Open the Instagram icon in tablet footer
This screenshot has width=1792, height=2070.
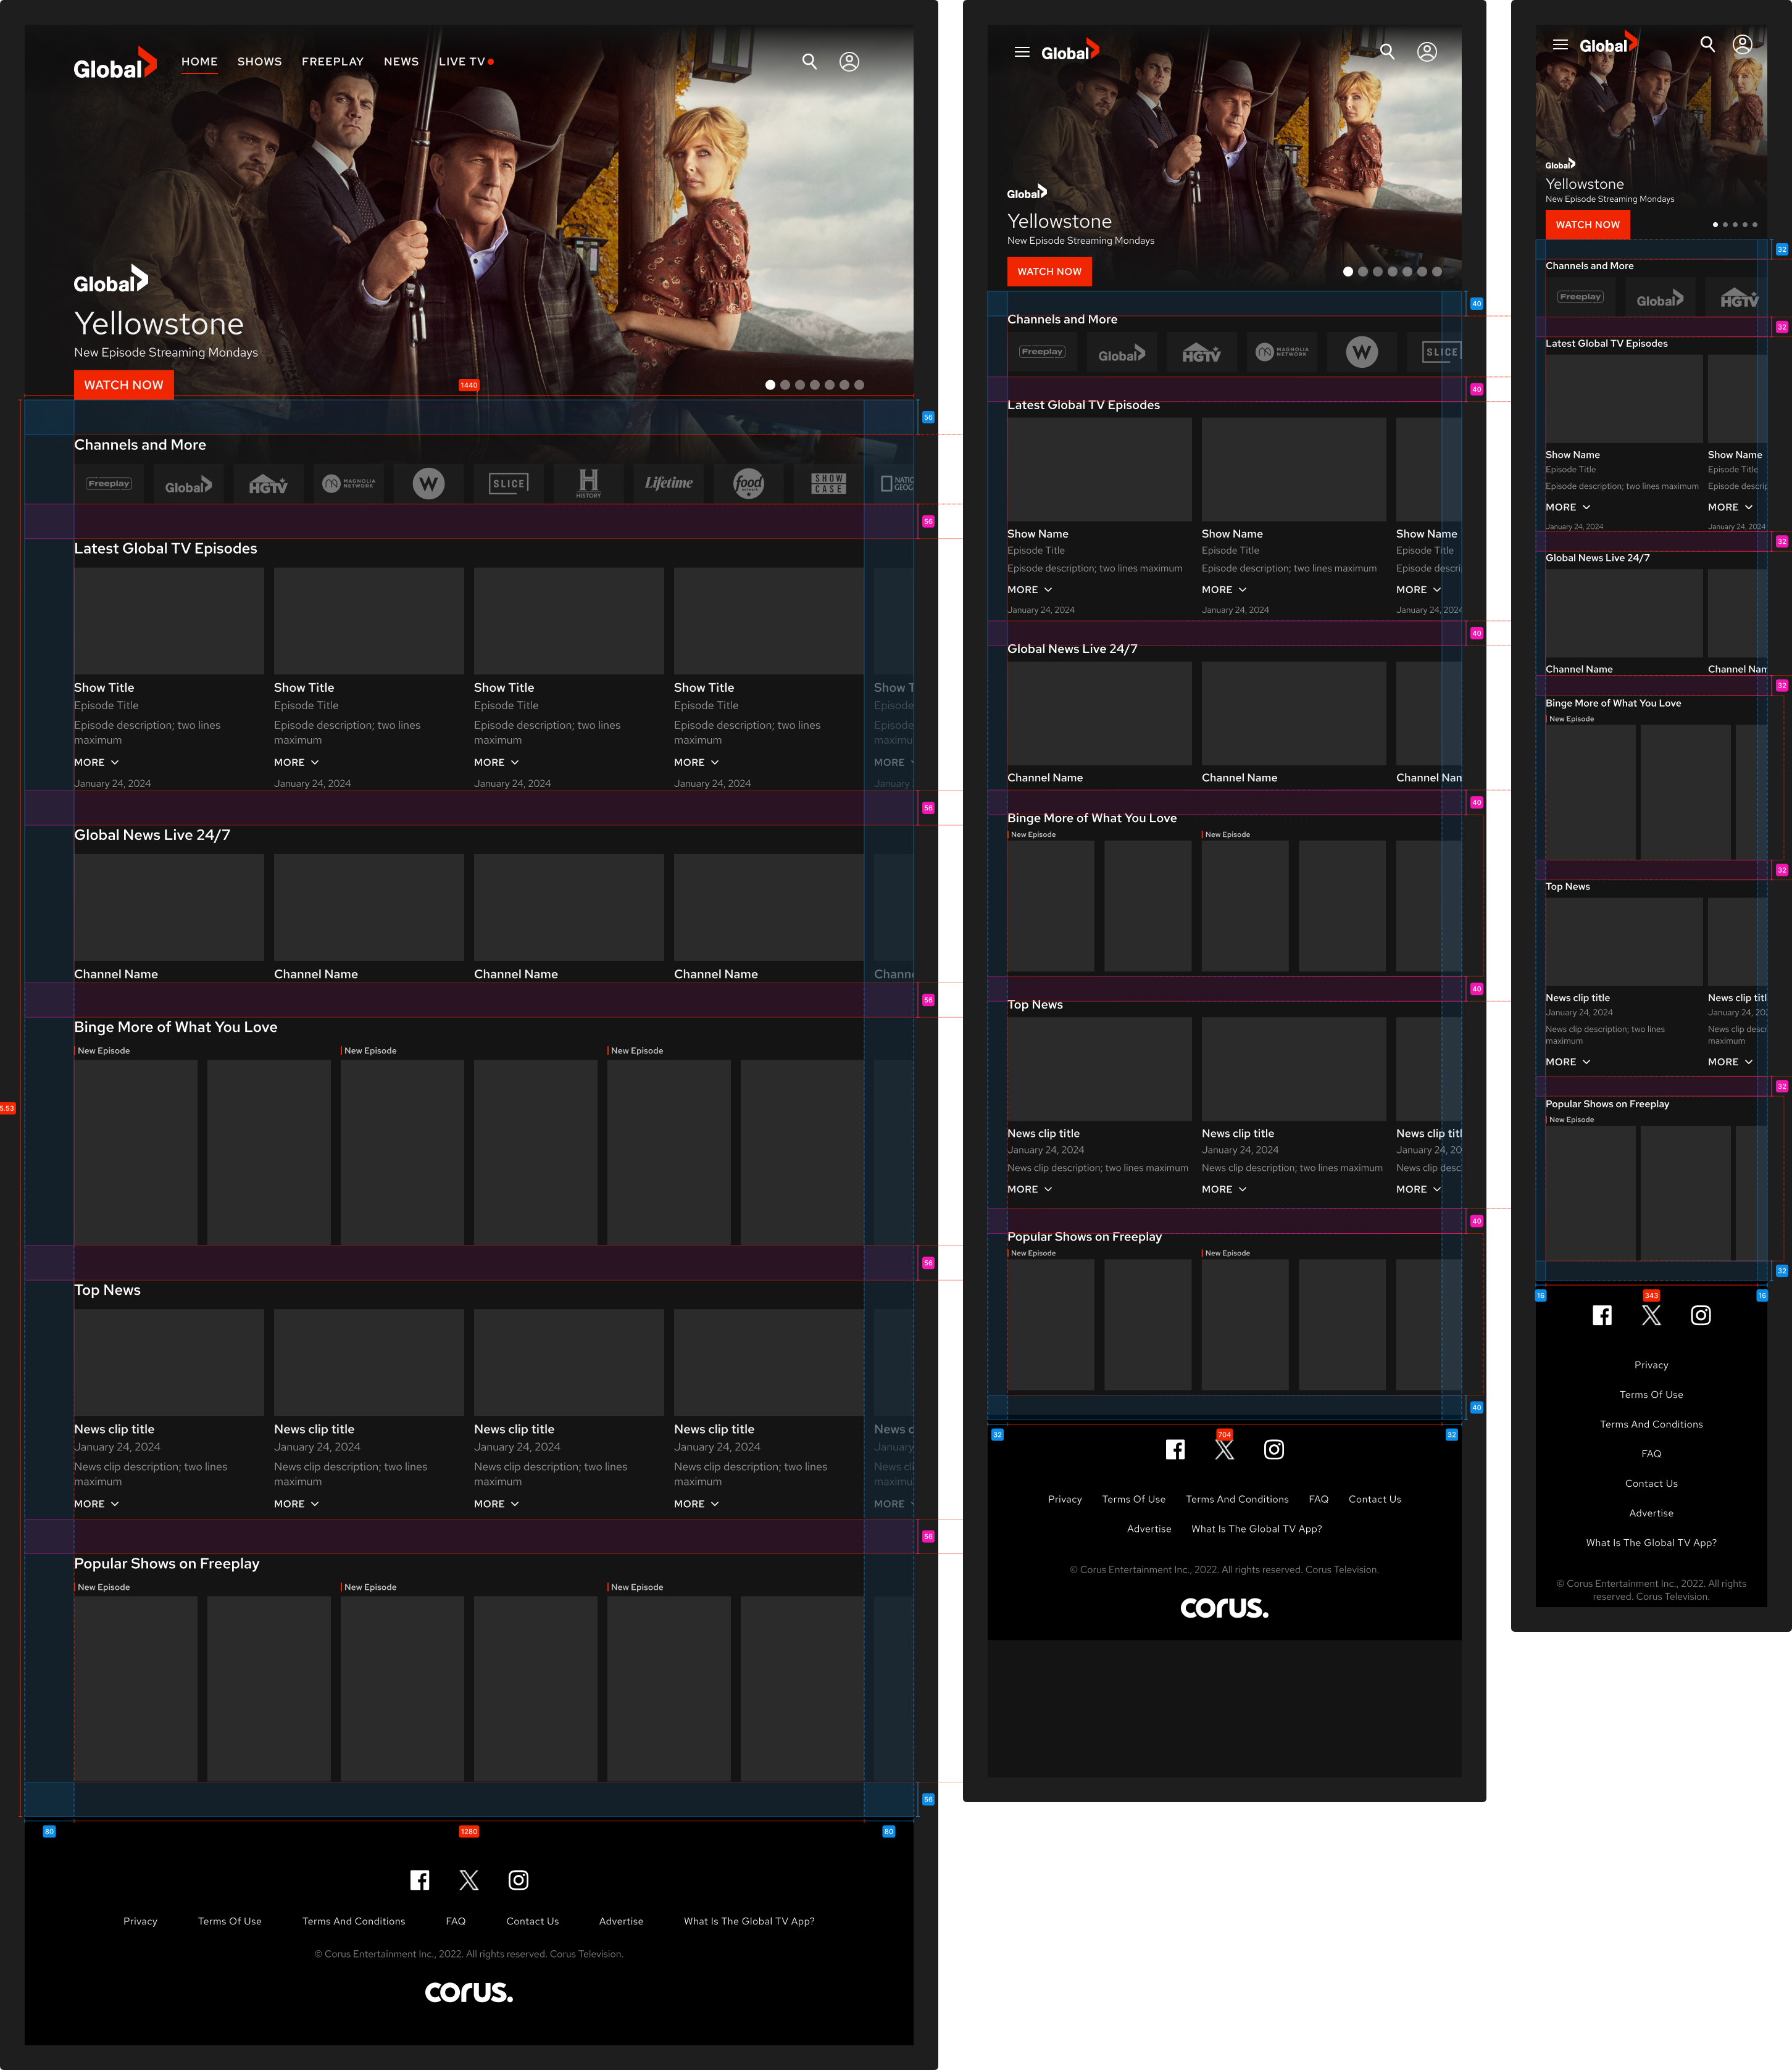coord(1274,1450)
